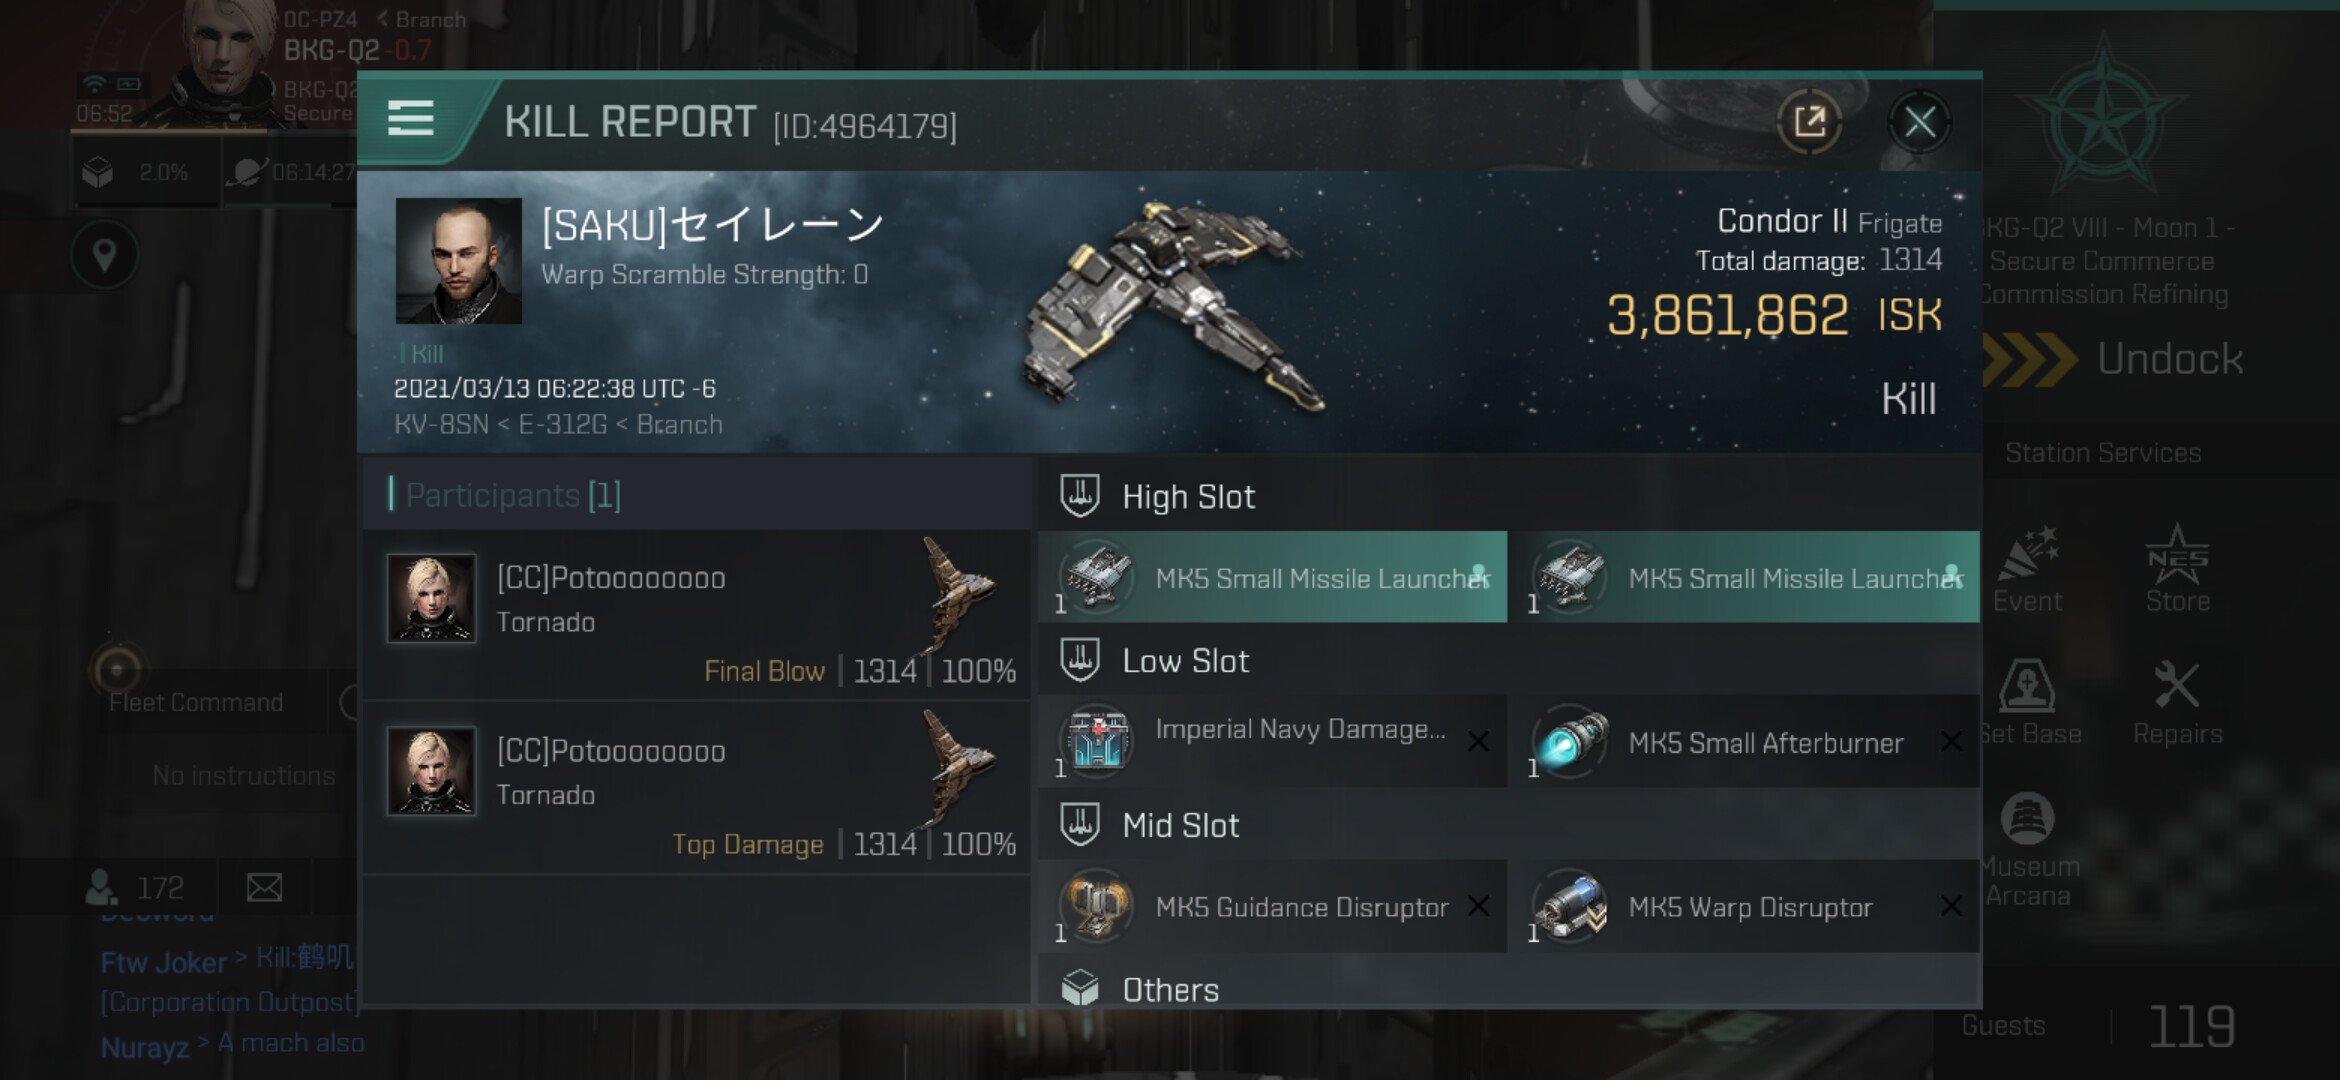Open the mail envelope icon
This screenshot has height=1080, width=2340.
pos(264,887)
